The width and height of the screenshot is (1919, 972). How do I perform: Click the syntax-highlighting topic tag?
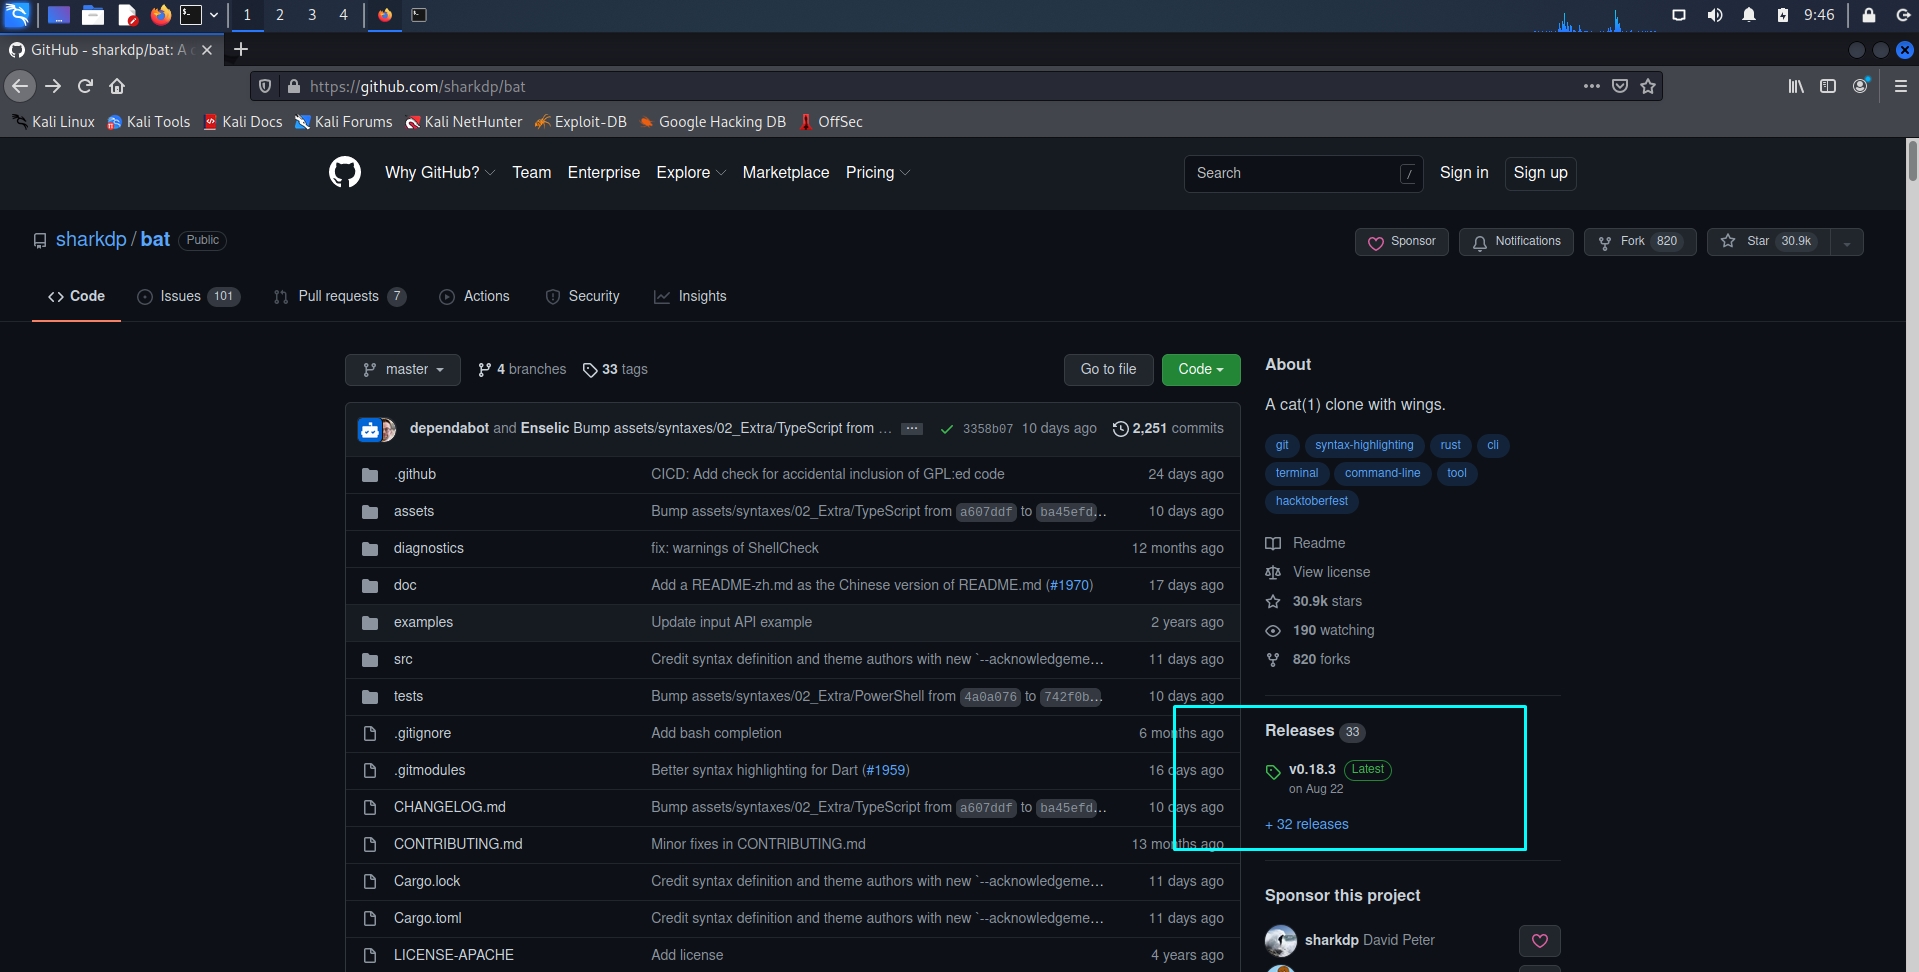pyautogui.click(x=1364, y=445)
